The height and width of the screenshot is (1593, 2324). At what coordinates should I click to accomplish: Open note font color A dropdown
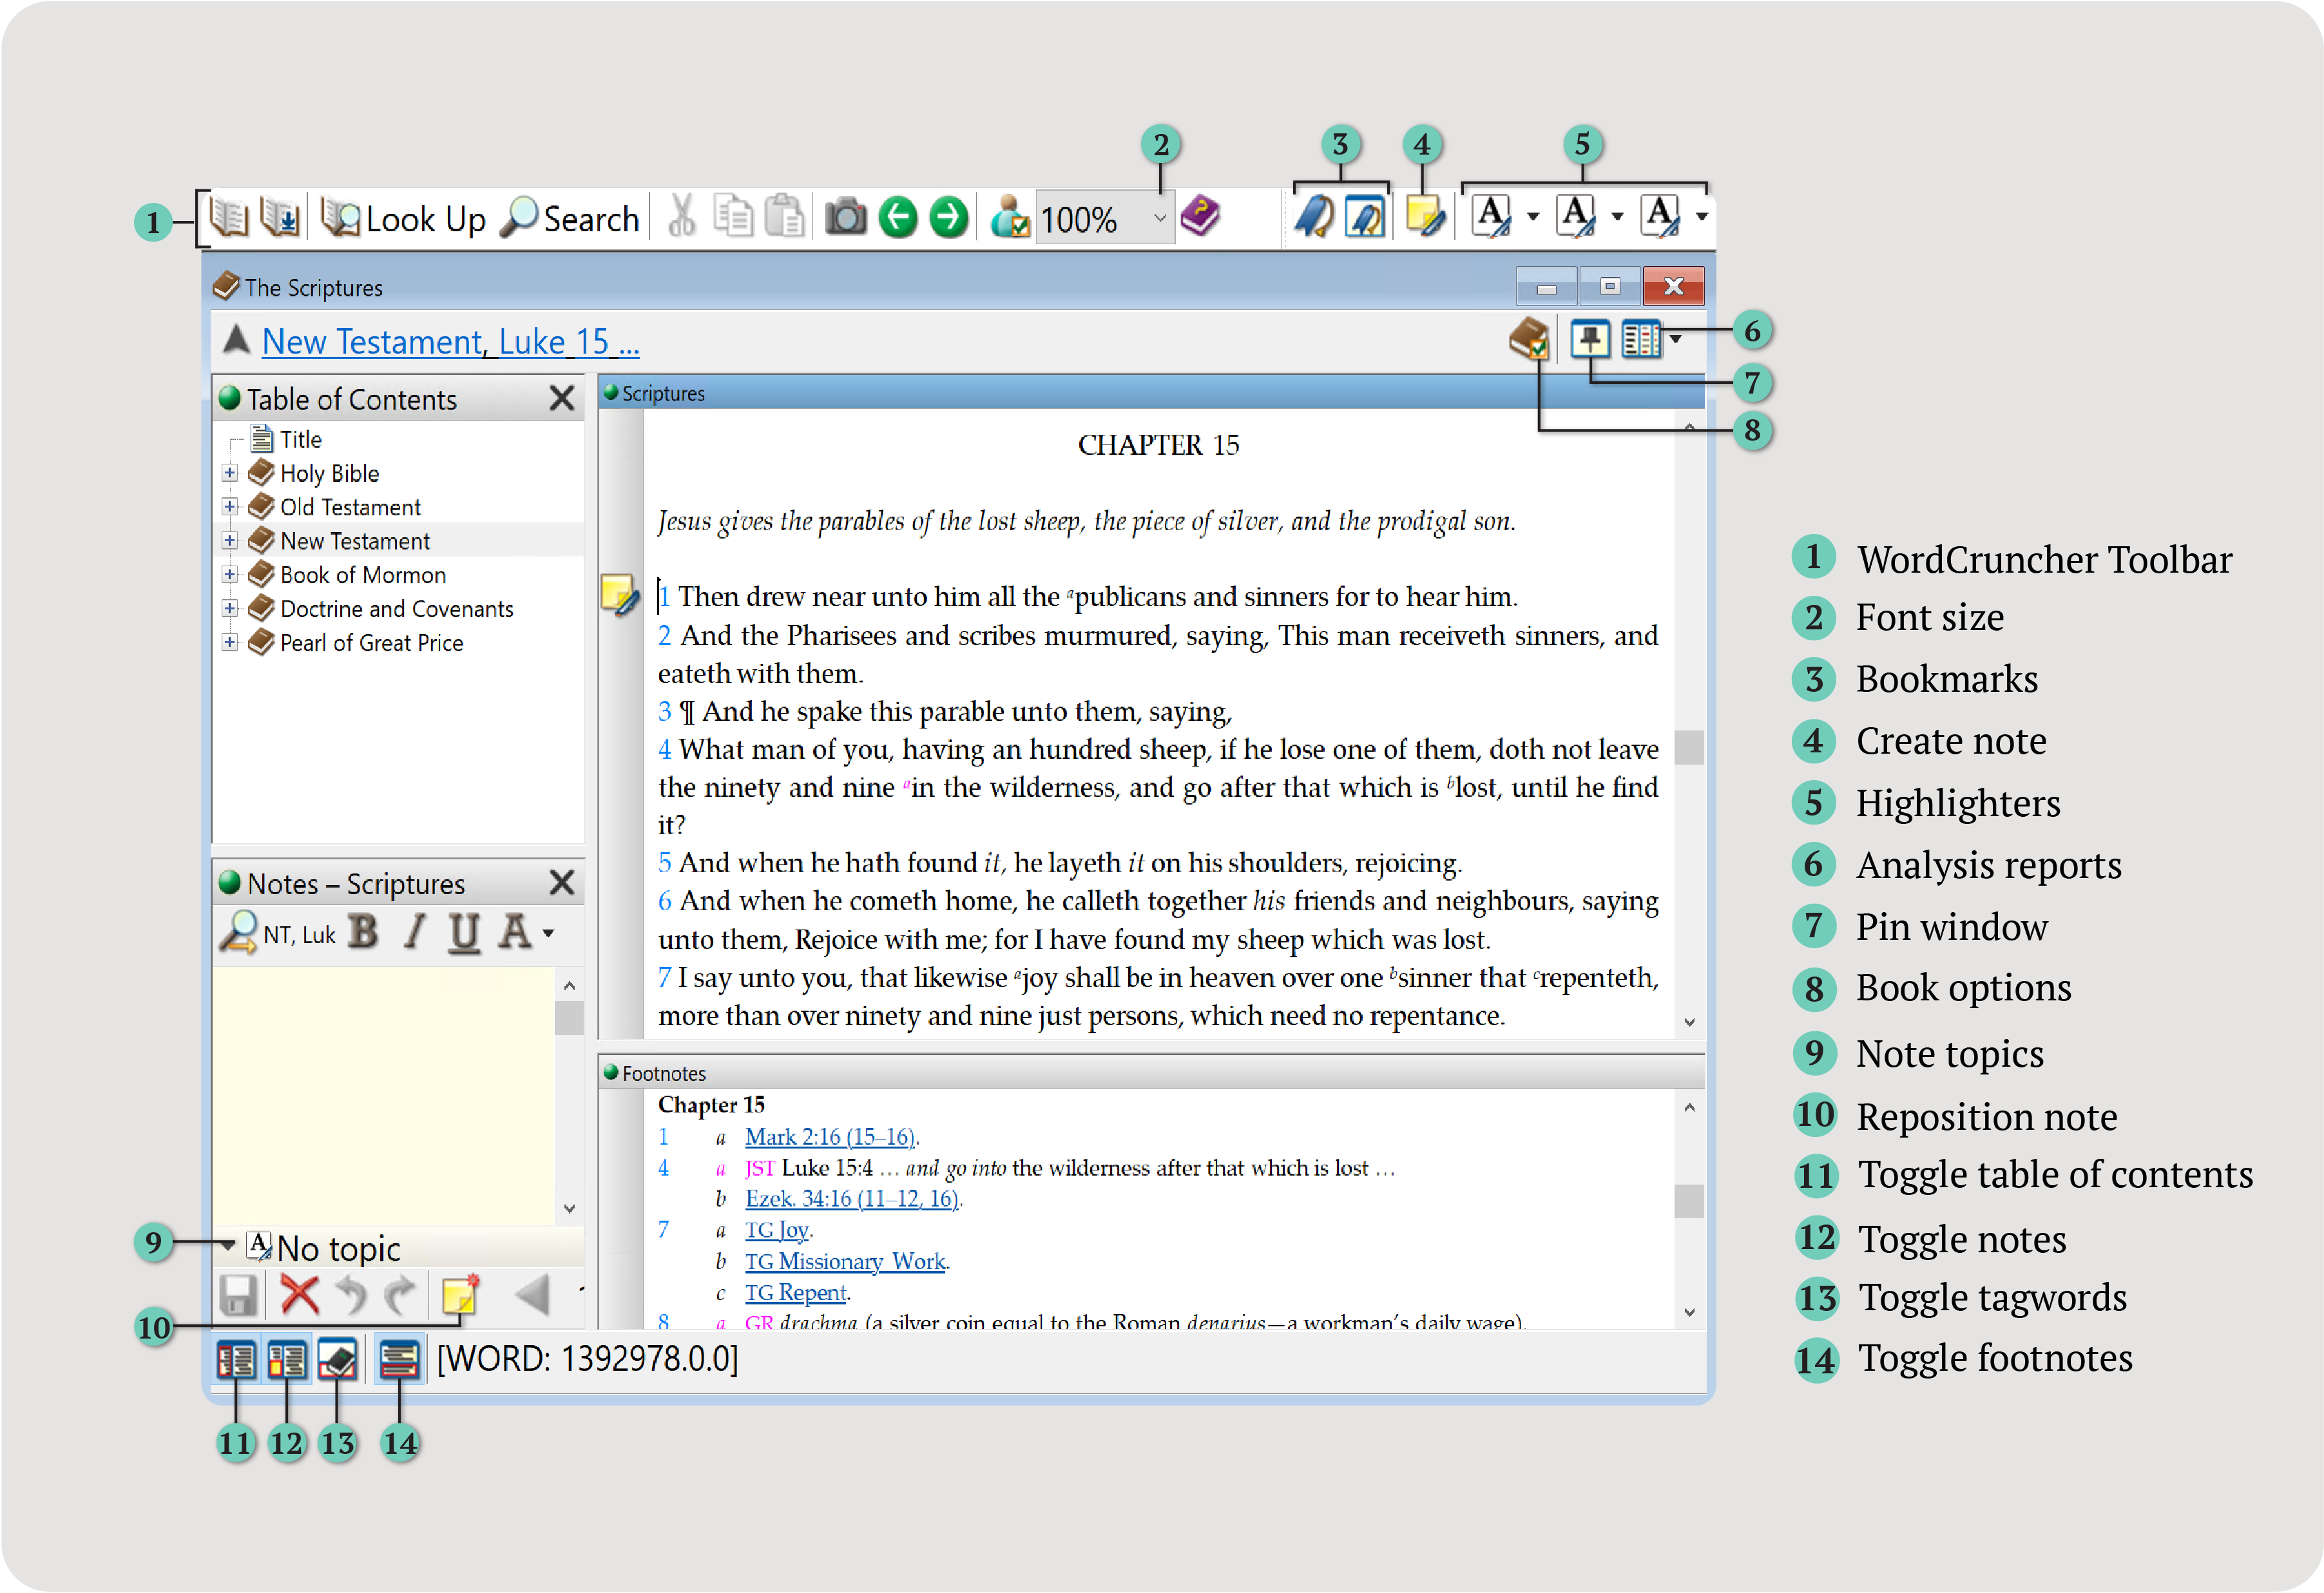(x=548, y=933)
